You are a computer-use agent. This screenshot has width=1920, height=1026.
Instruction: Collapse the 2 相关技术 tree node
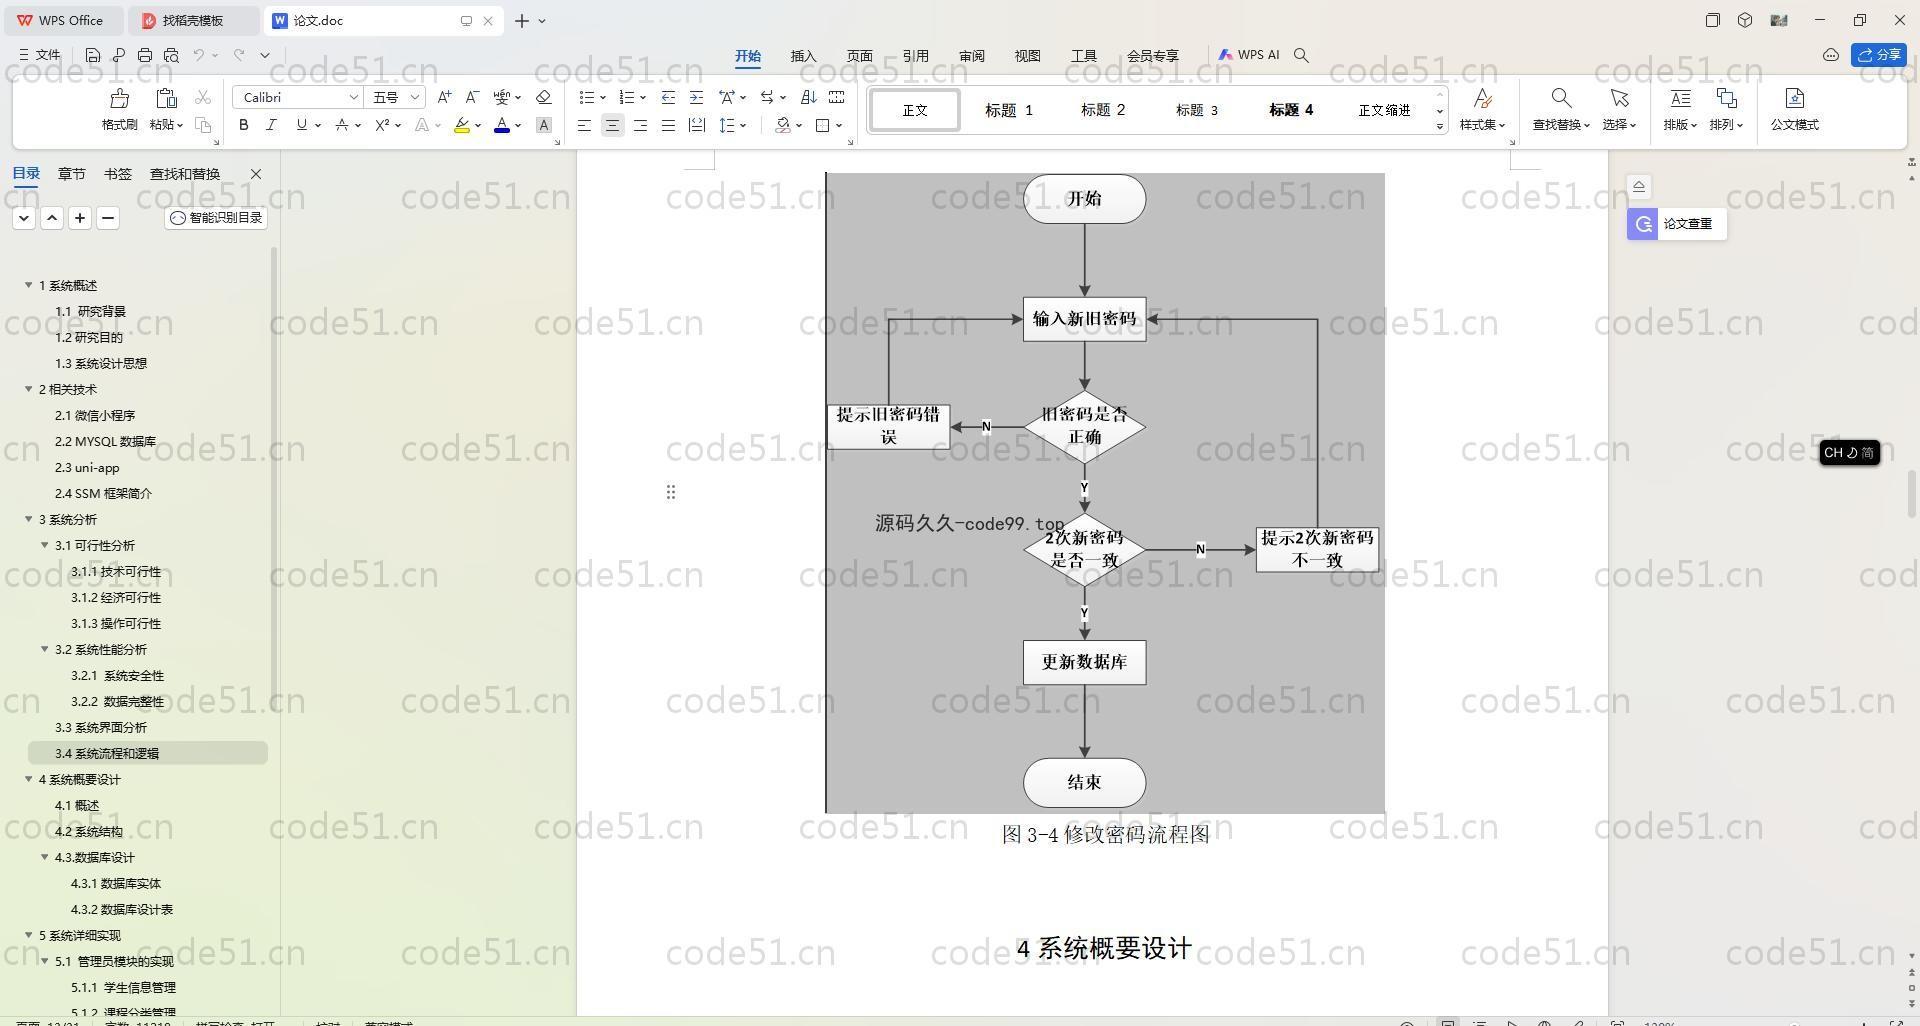(x=29, y=389)
